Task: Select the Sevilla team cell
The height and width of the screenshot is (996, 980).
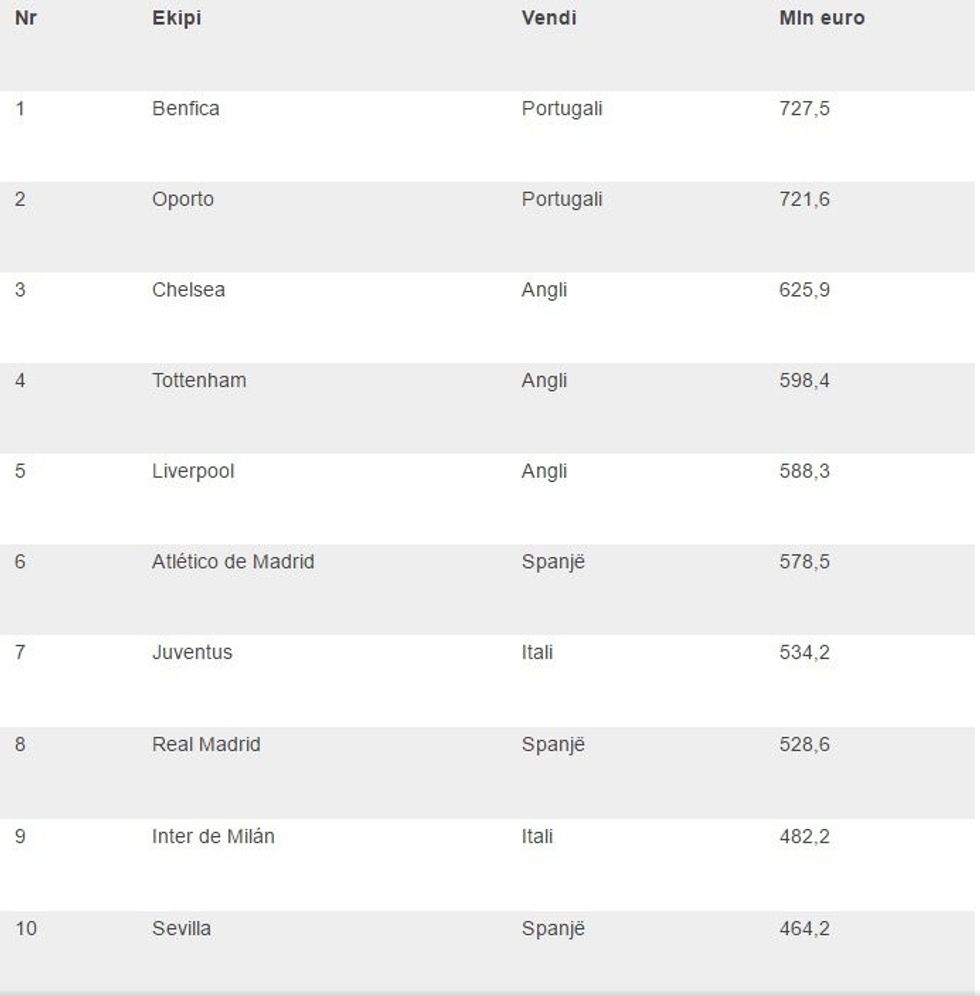Action: pyautogui.click(x=181, y=928)
